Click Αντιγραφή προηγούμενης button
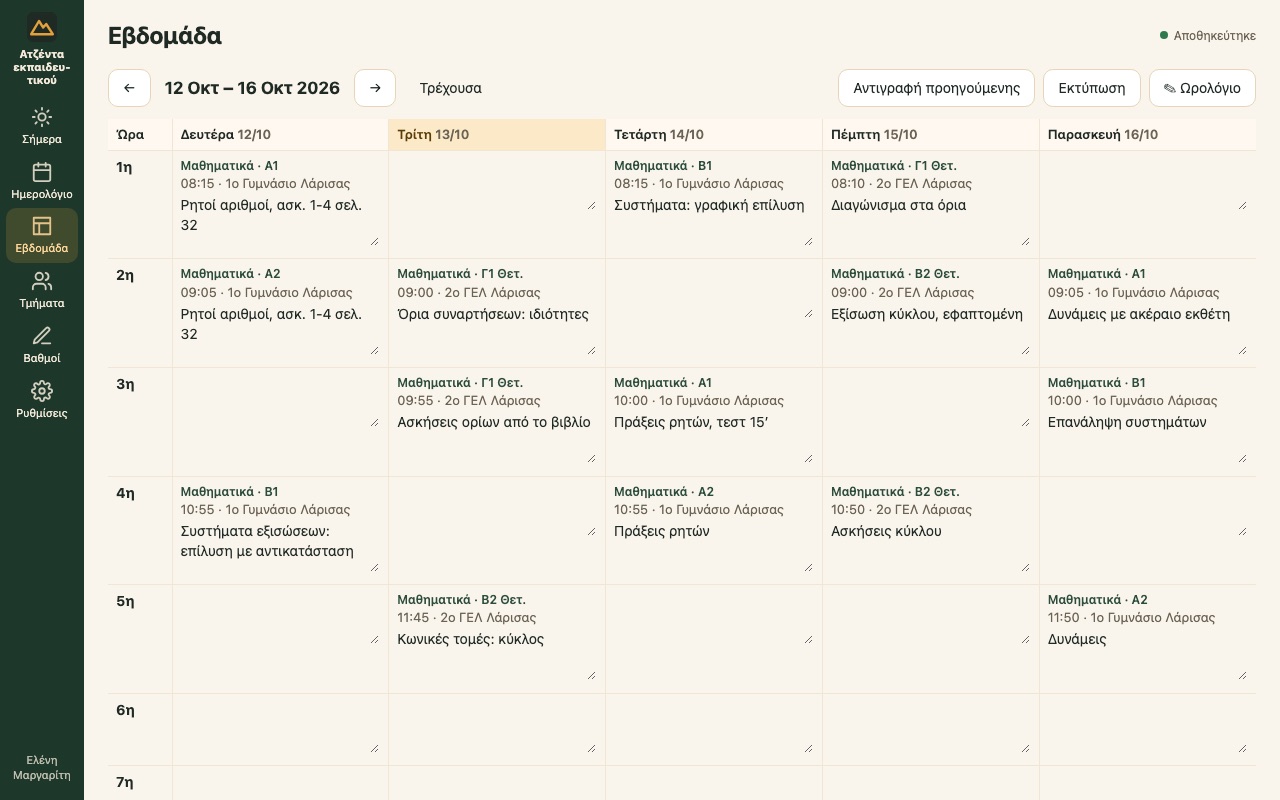 pos(937,88)
